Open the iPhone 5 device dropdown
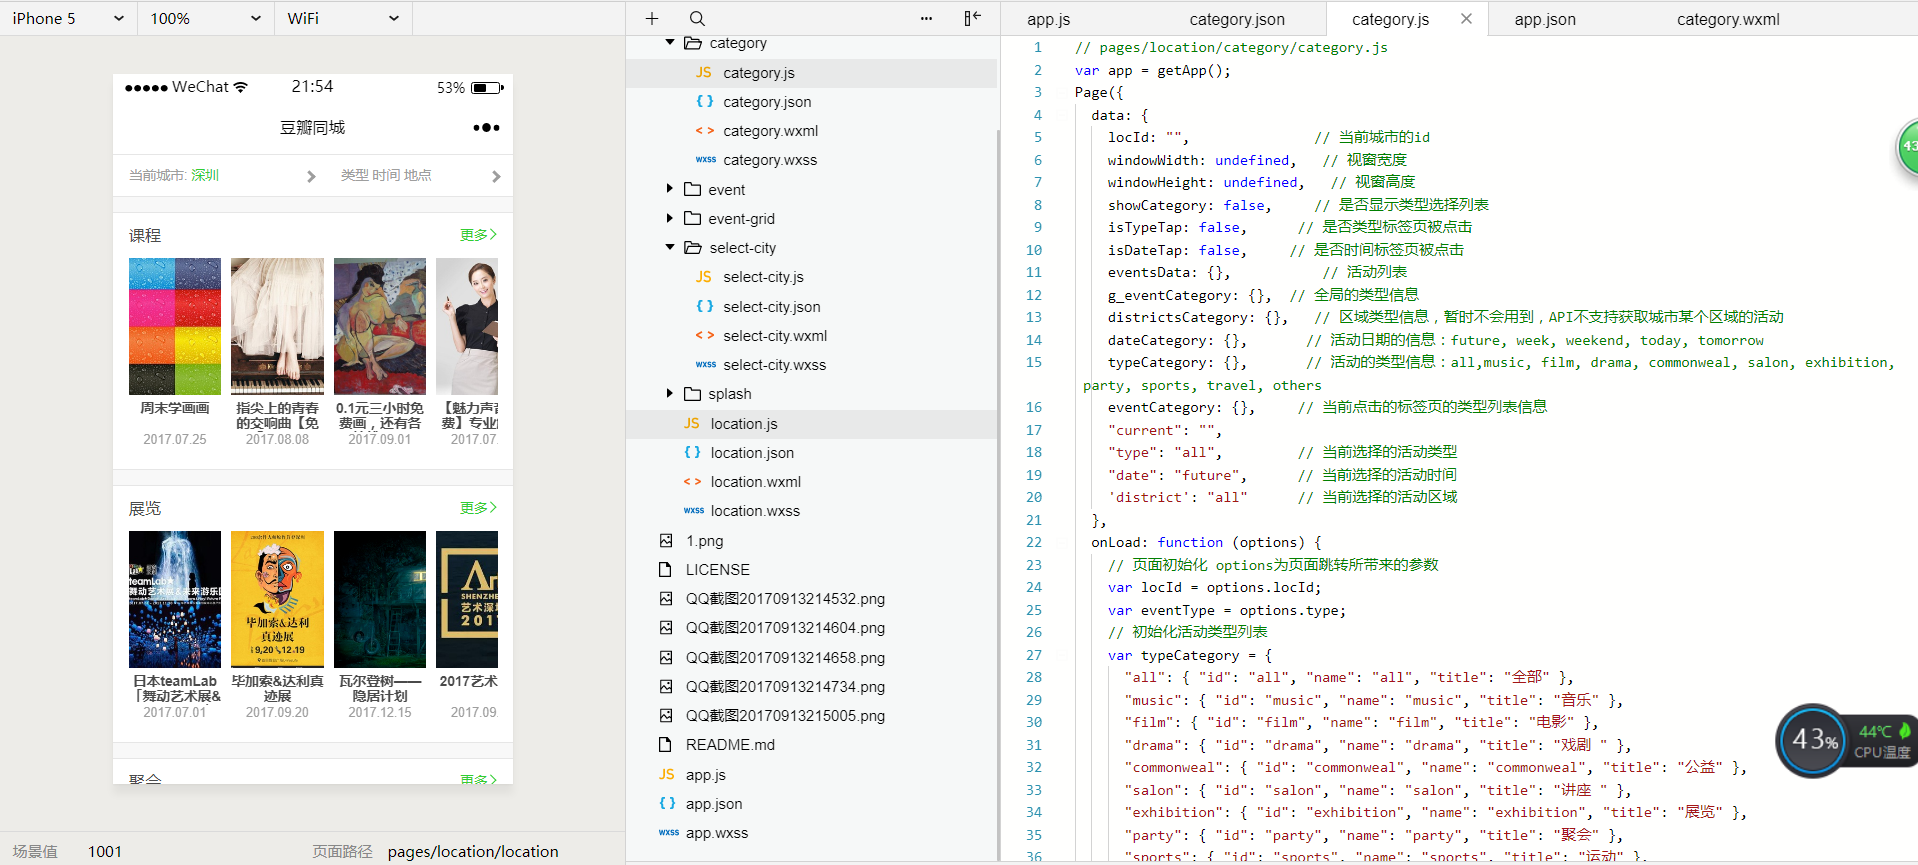The height and width of the screenshot is (865, 1918). click(x=67, y=18)
